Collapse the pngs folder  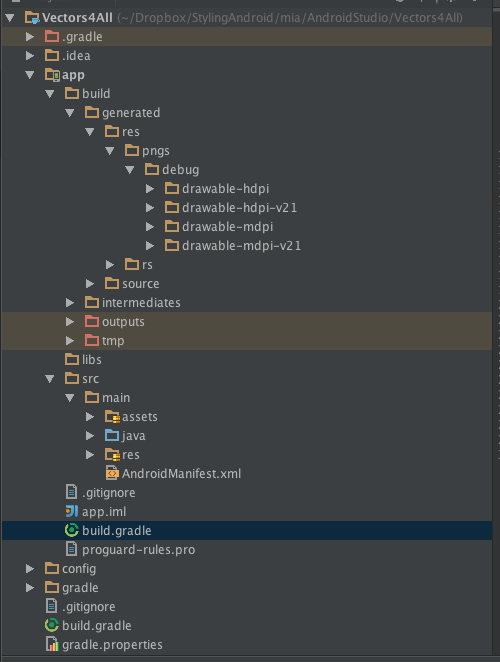109,151
